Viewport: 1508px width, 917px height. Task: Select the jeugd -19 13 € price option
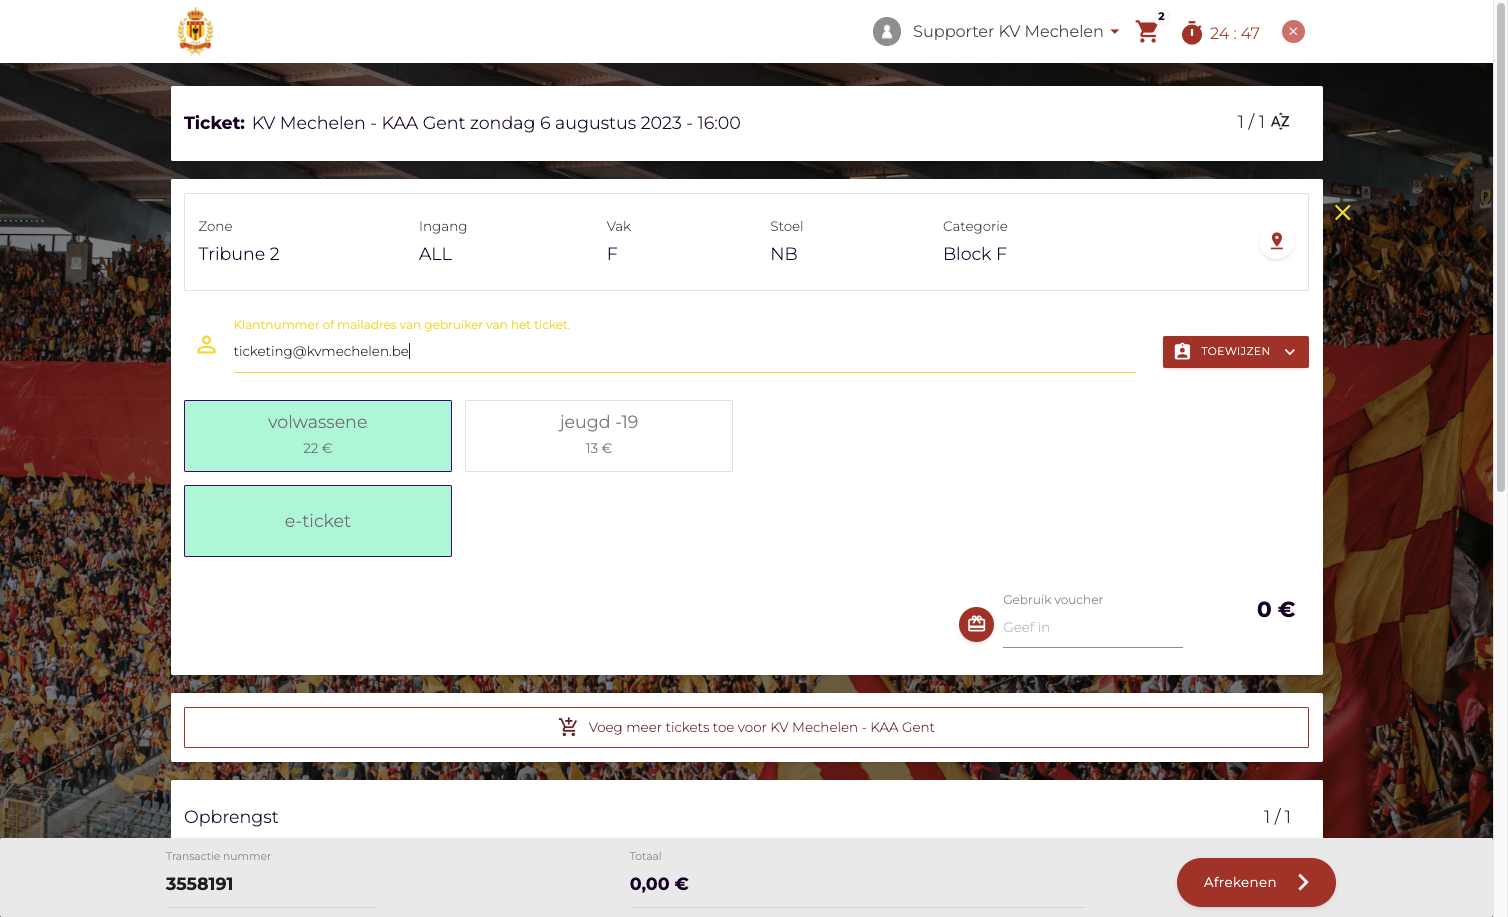(x=599, y=436)
